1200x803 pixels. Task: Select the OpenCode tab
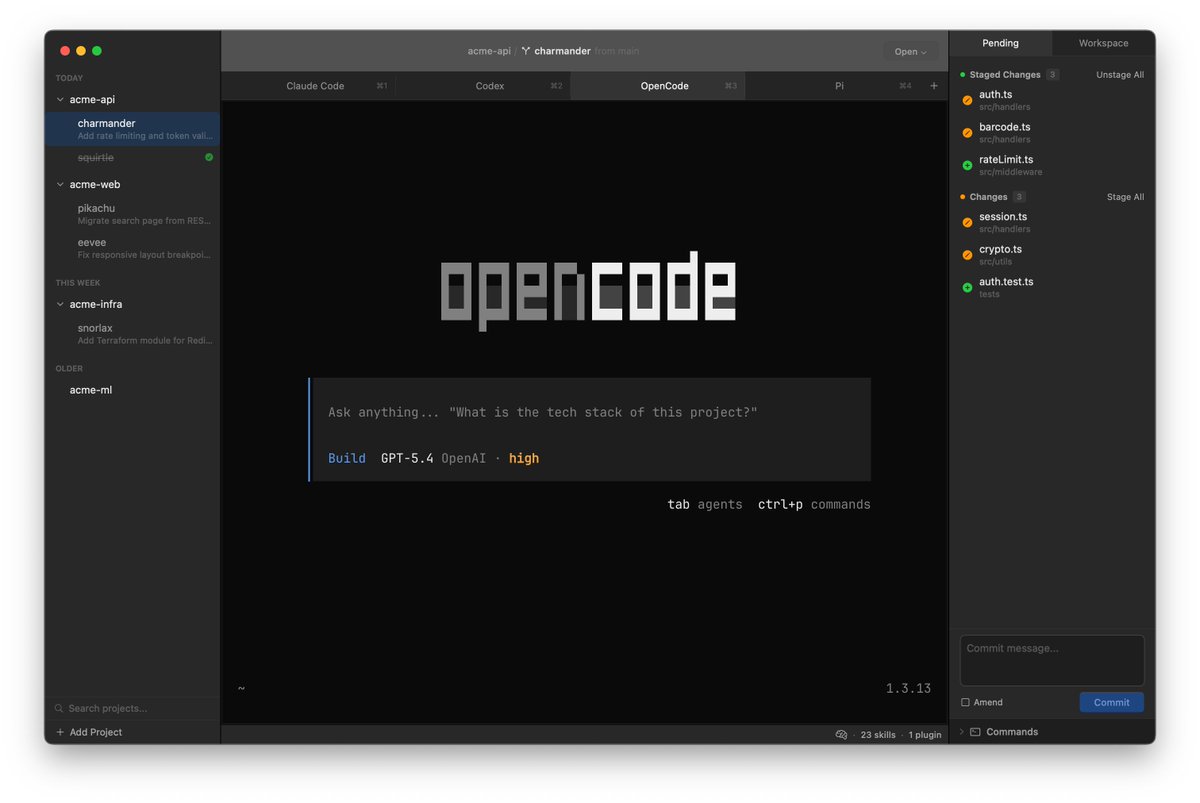[658, 86]
